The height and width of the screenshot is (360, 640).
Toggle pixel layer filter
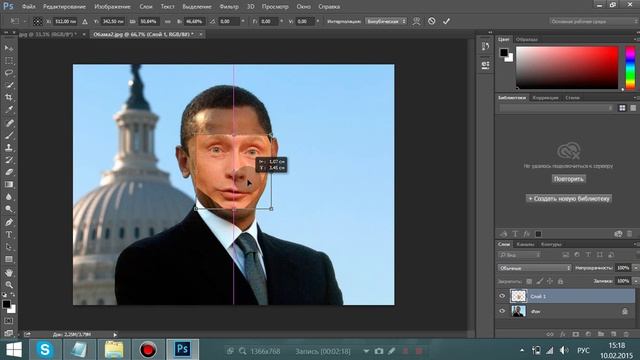566,255
